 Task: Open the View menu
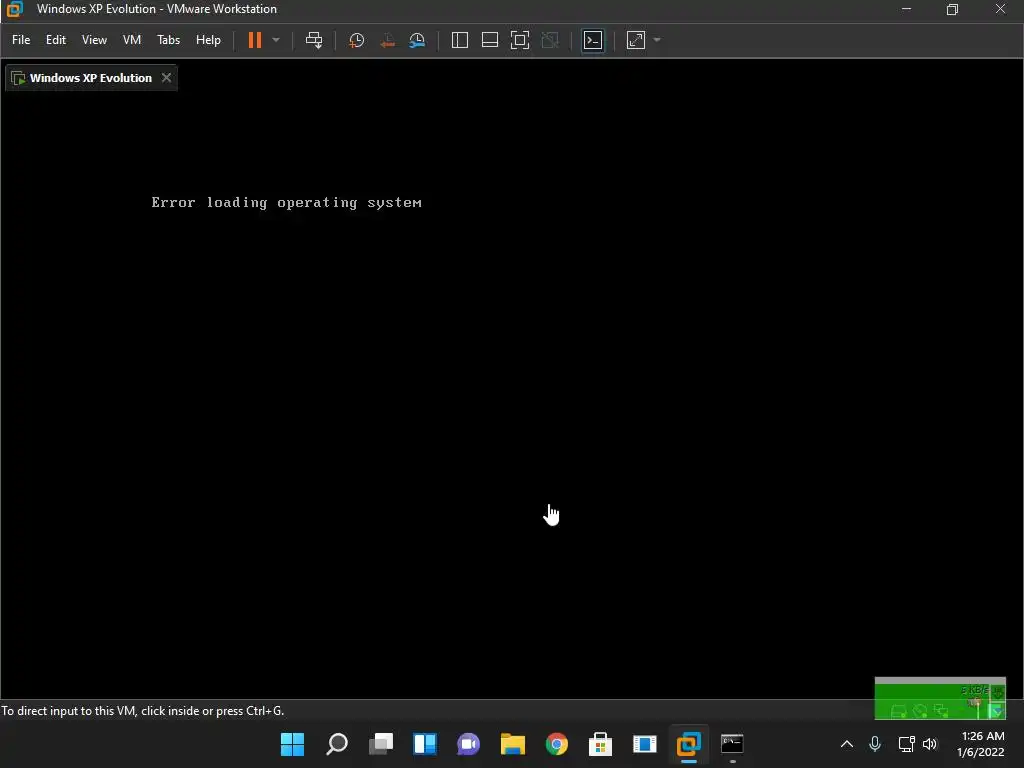tap(94, 40)
